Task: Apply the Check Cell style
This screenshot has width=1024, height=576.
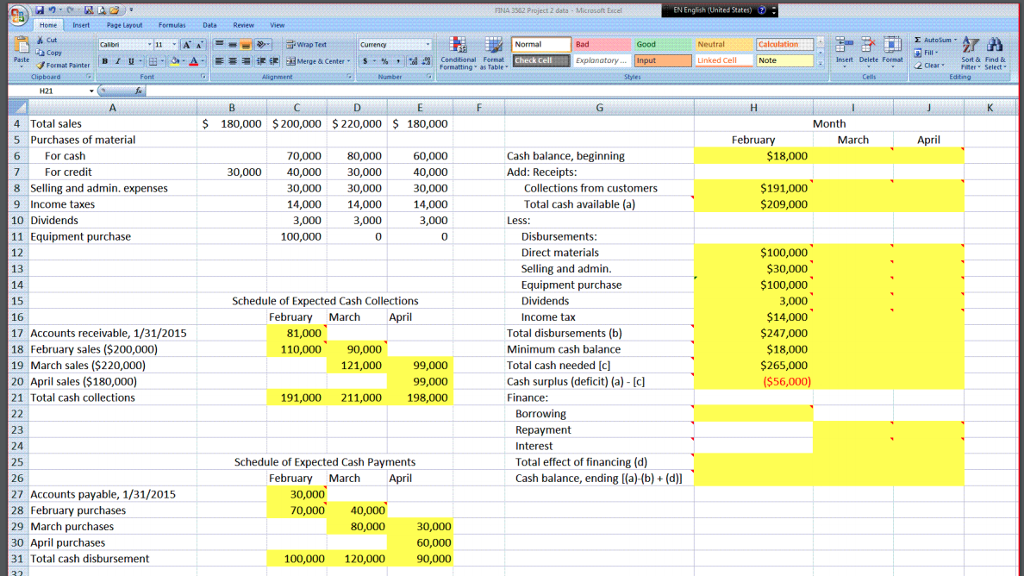Action: [x=541, y=60]
